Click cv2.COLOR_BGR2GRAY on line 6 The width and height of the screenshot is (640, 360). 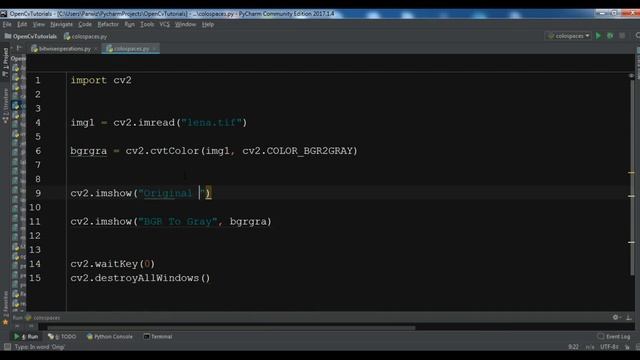click(298, 151)
